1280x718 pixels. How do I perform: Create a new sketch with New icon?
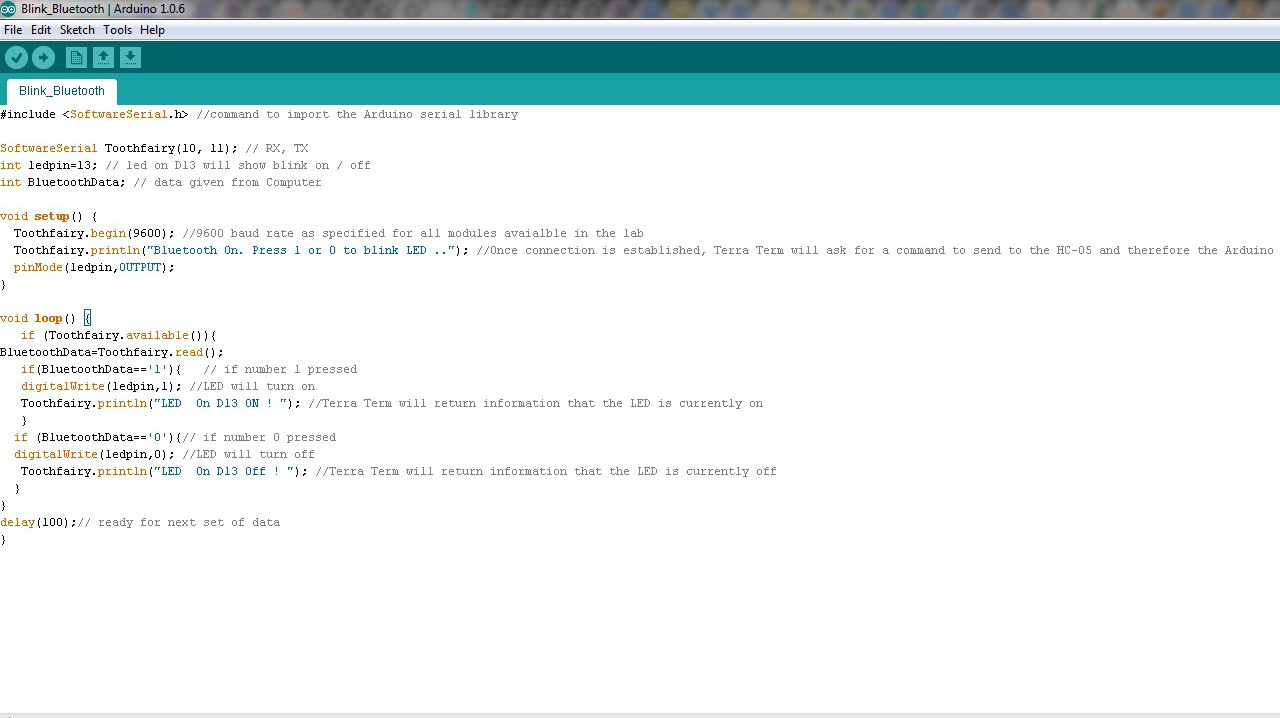tap(76, 58)
